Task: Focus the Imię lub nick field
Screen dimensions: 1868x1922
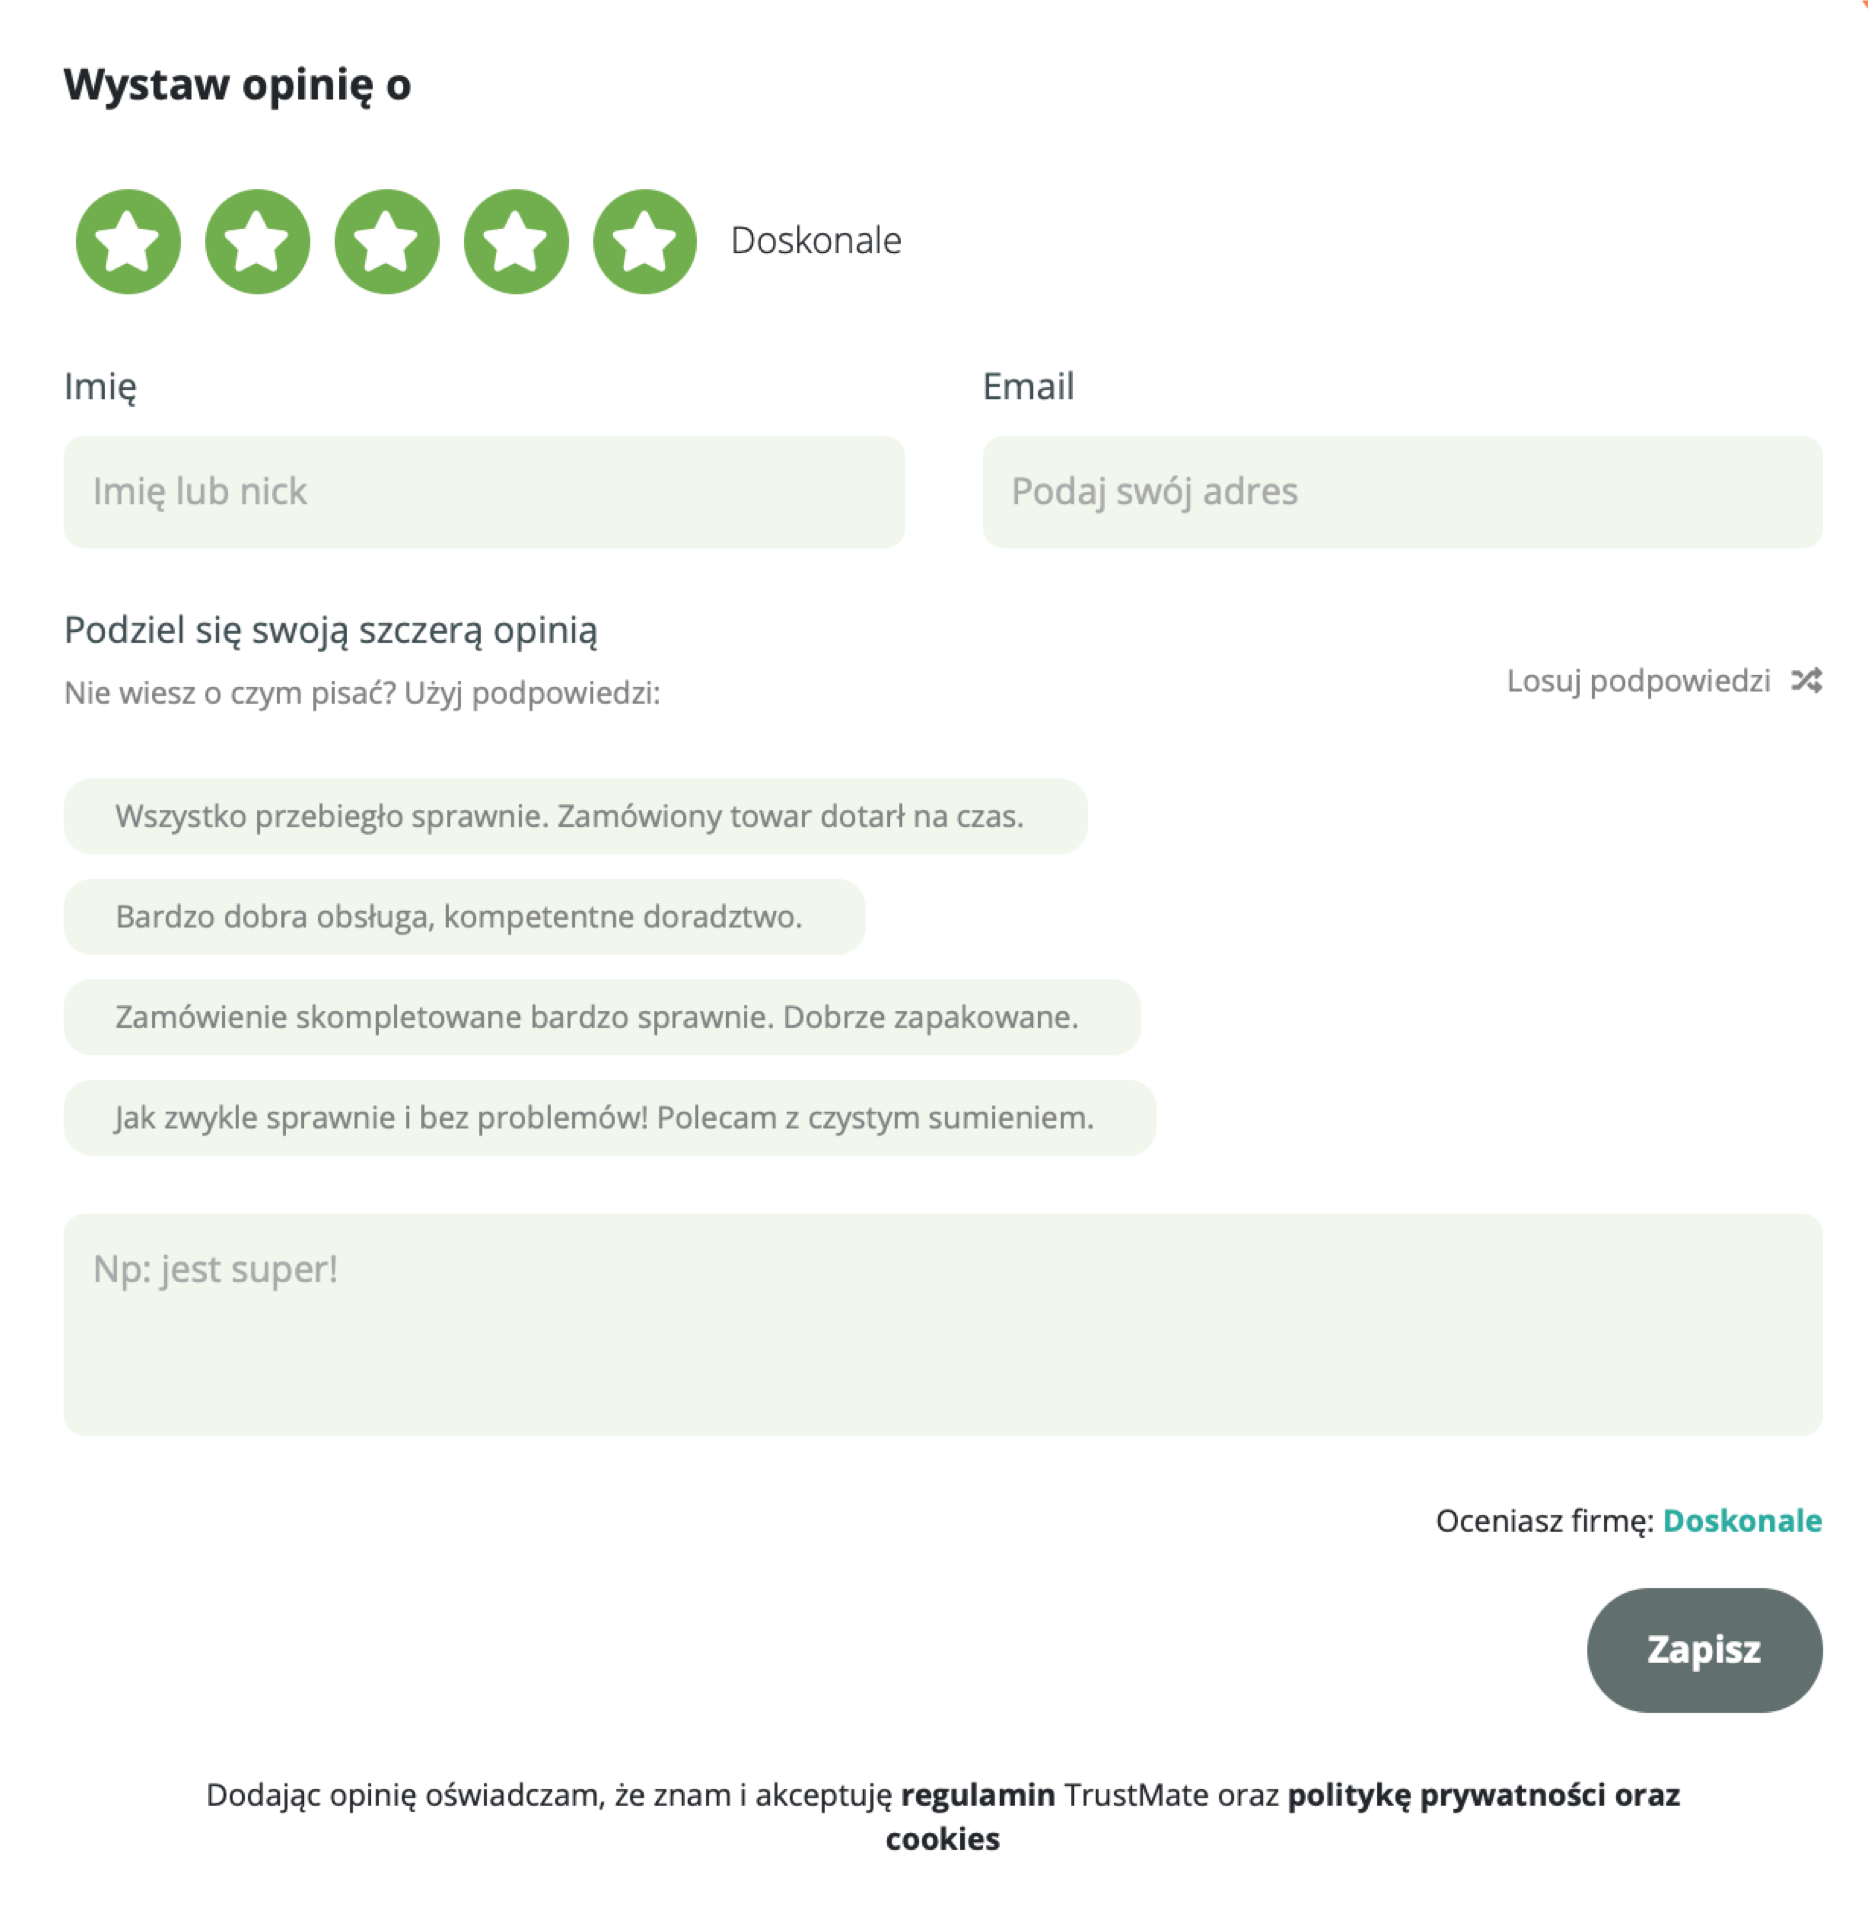Action: tap(484, 492)
